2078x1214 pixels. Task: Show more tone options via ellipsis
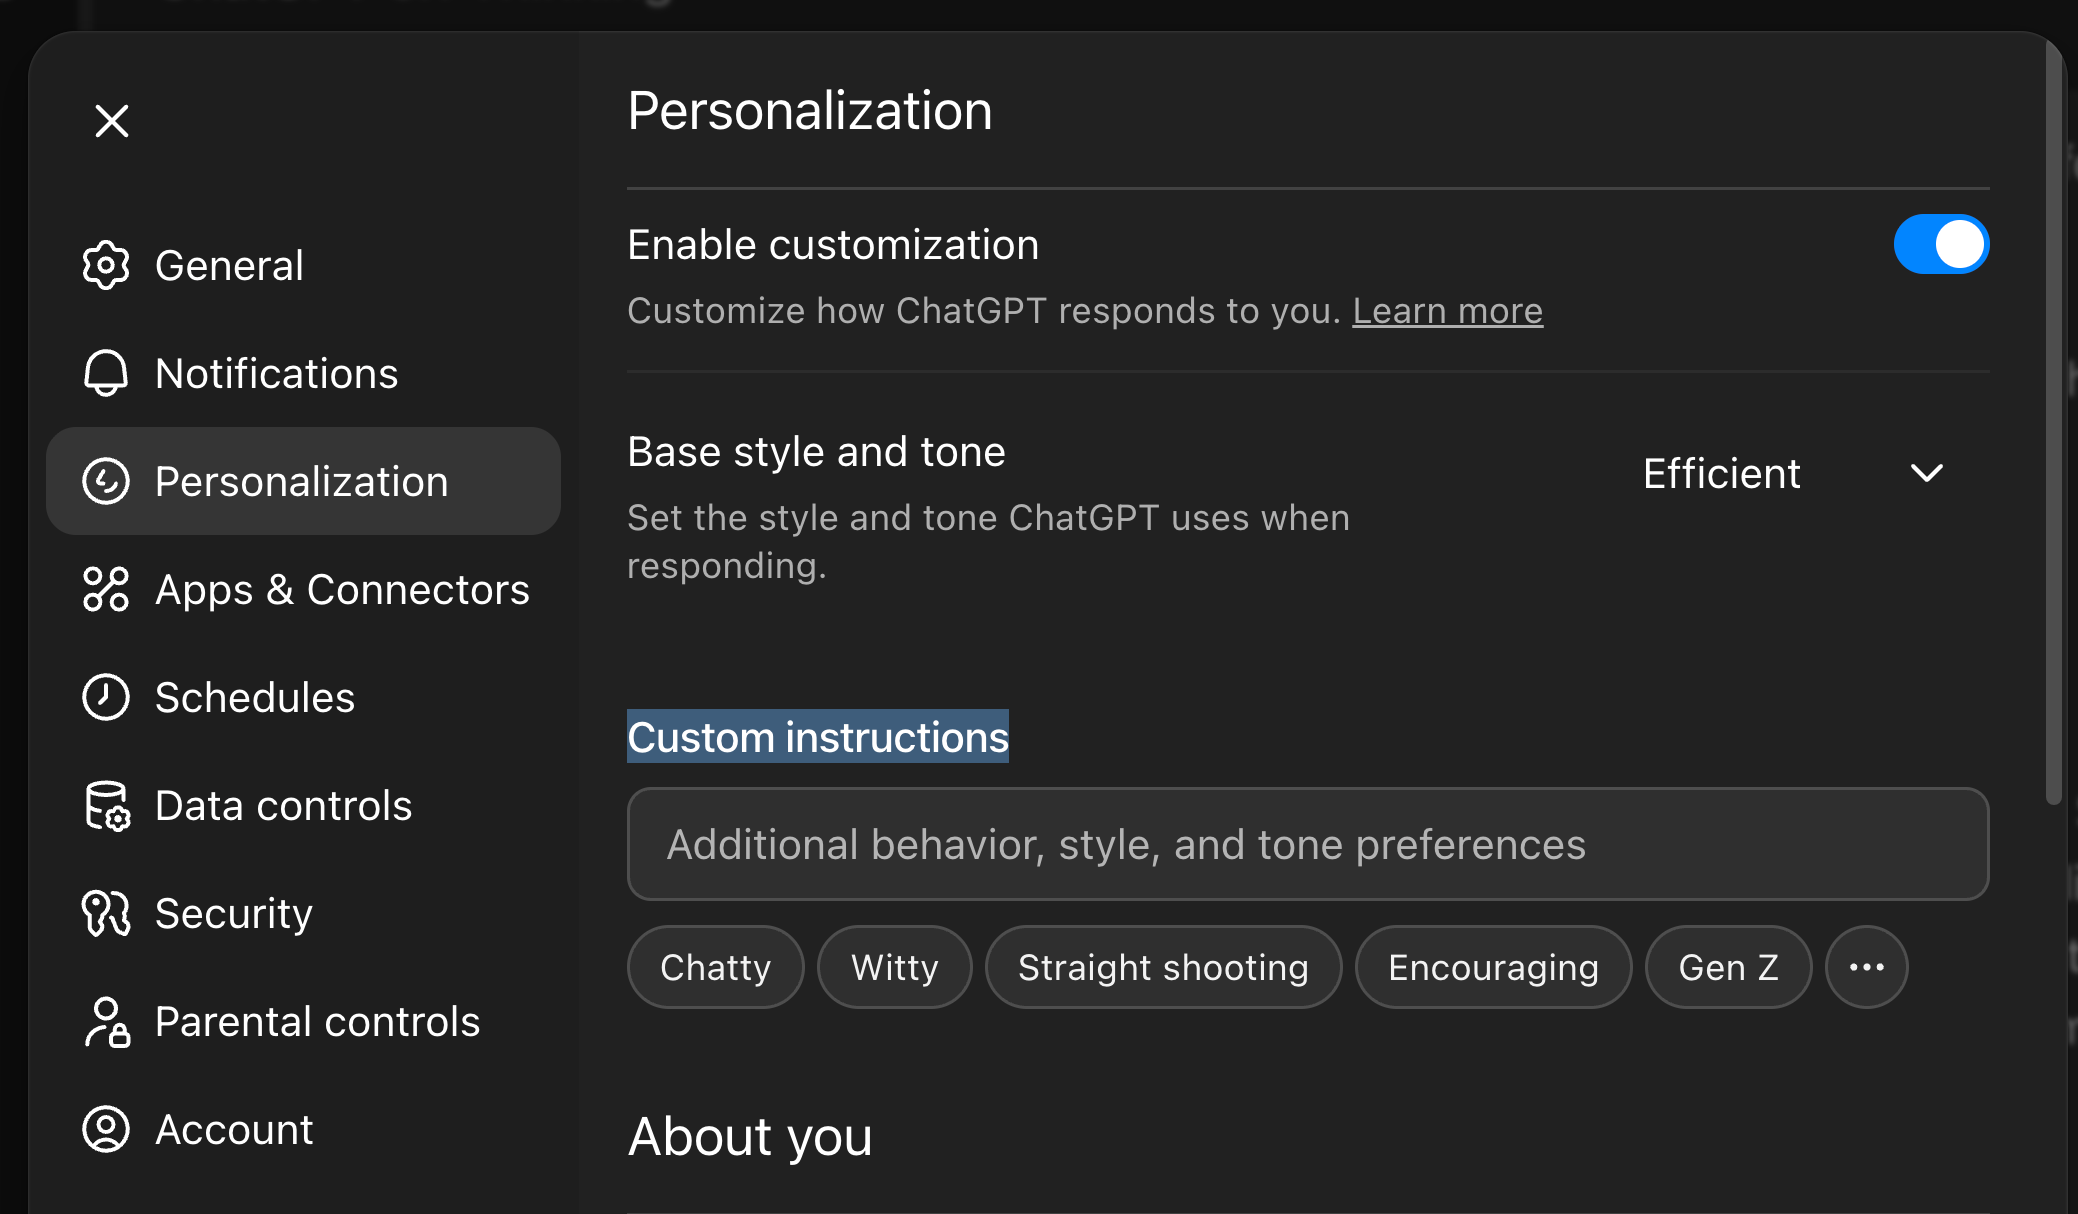pyautogui.click(x=1866, y=967)
